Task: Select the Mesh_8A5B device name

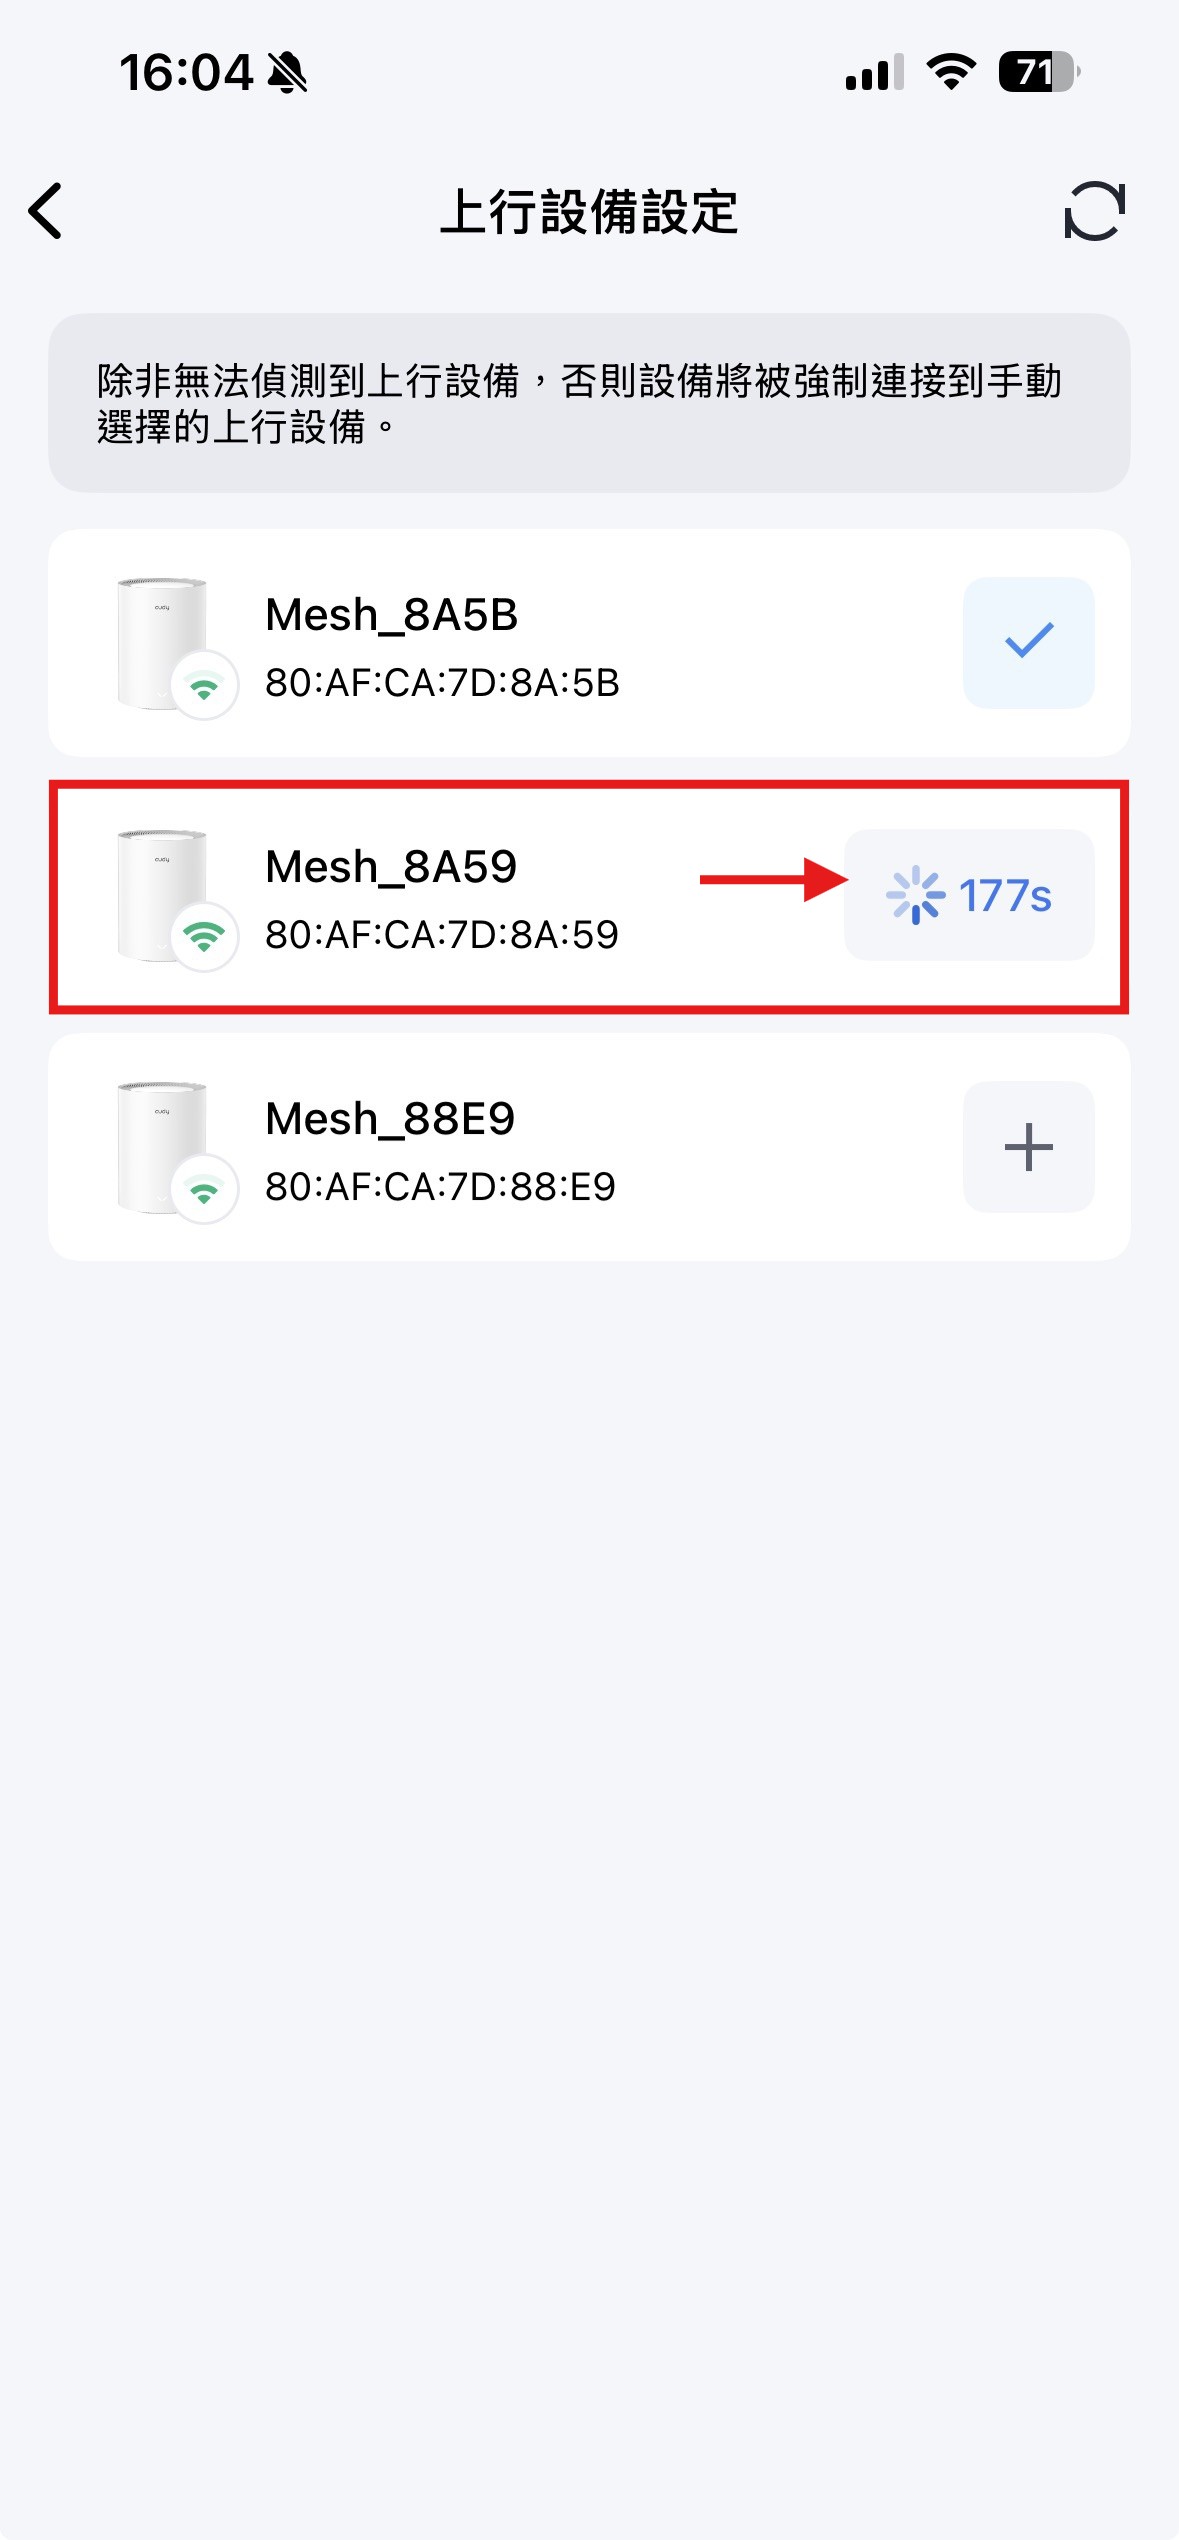Action: click(x=391, y=615)
